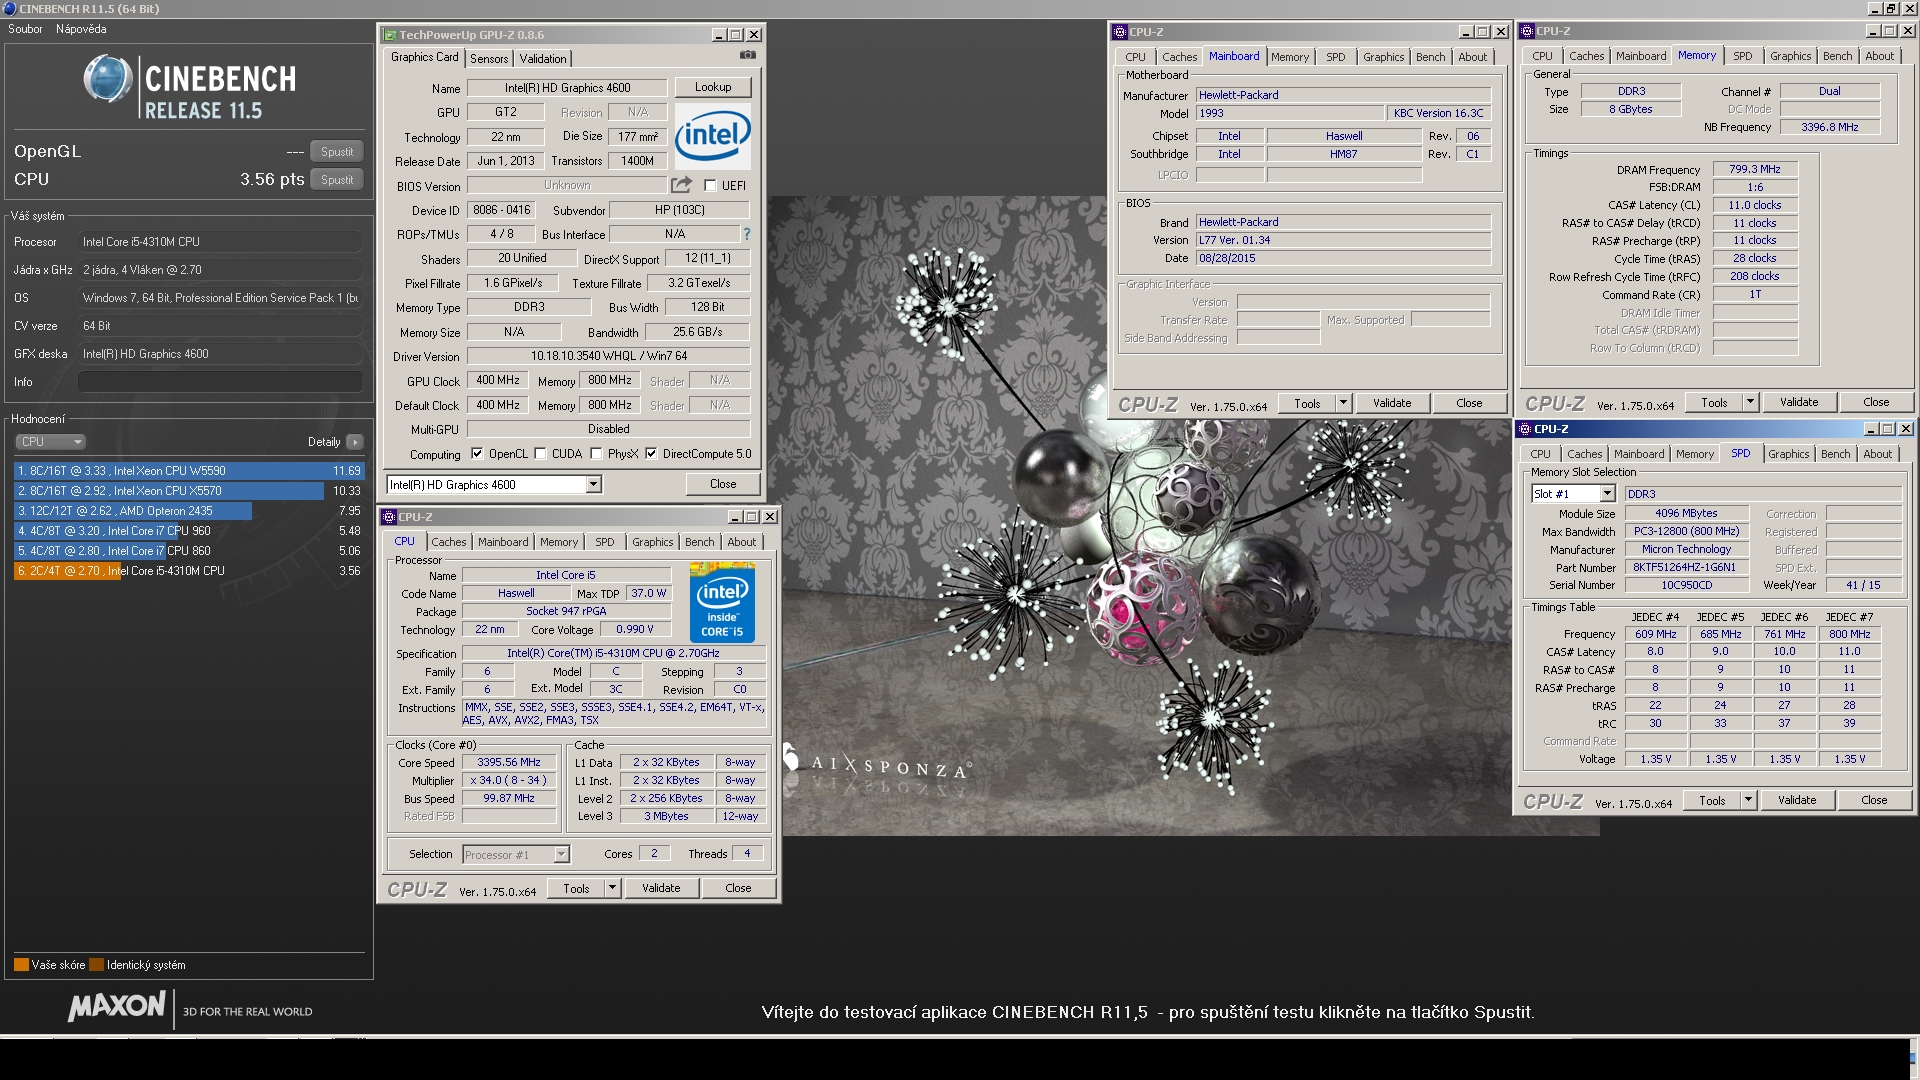Open Tools dropdown arrow in SPD window
Viewport: 1920px width, 1080px height.
pos(1749,800)
